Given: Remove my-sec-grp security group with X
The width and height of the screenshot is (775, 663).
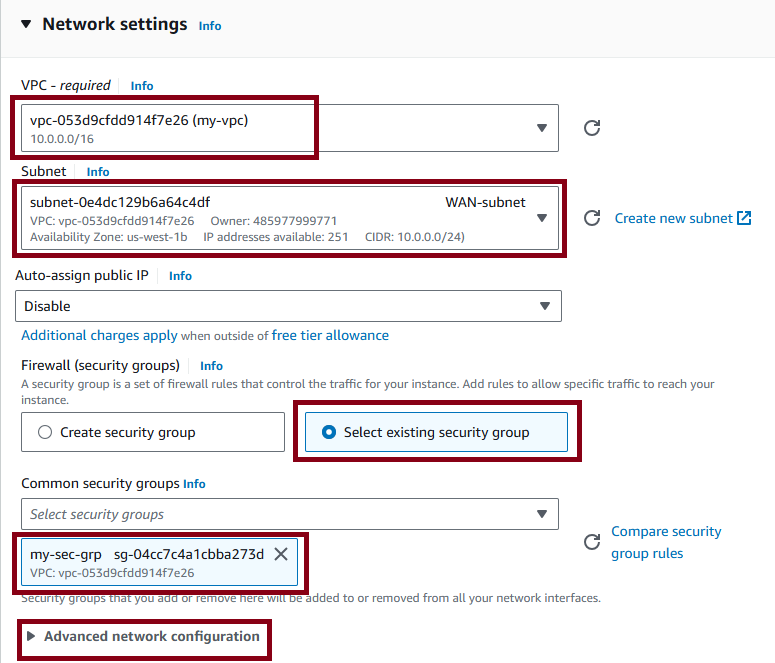Looking at the screenshot, I should point(281,554).
